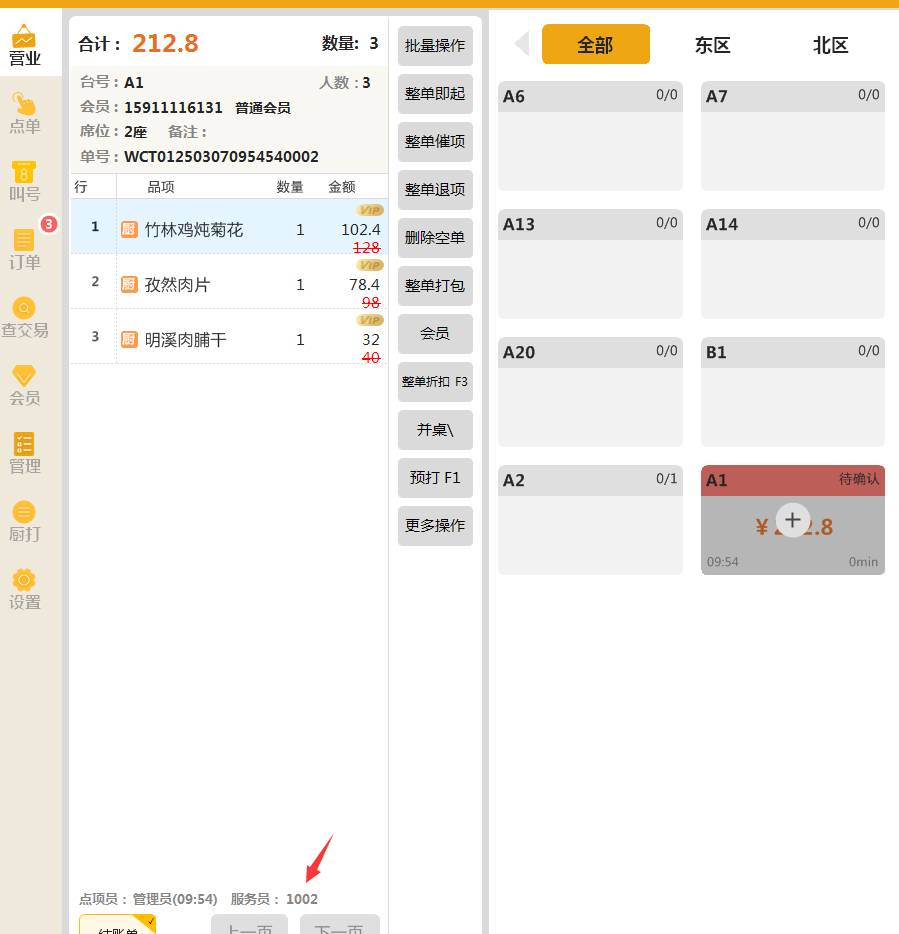Click 整单即起 button
The width and height of the screenshot is (899, 934).
tap(435, 94)
